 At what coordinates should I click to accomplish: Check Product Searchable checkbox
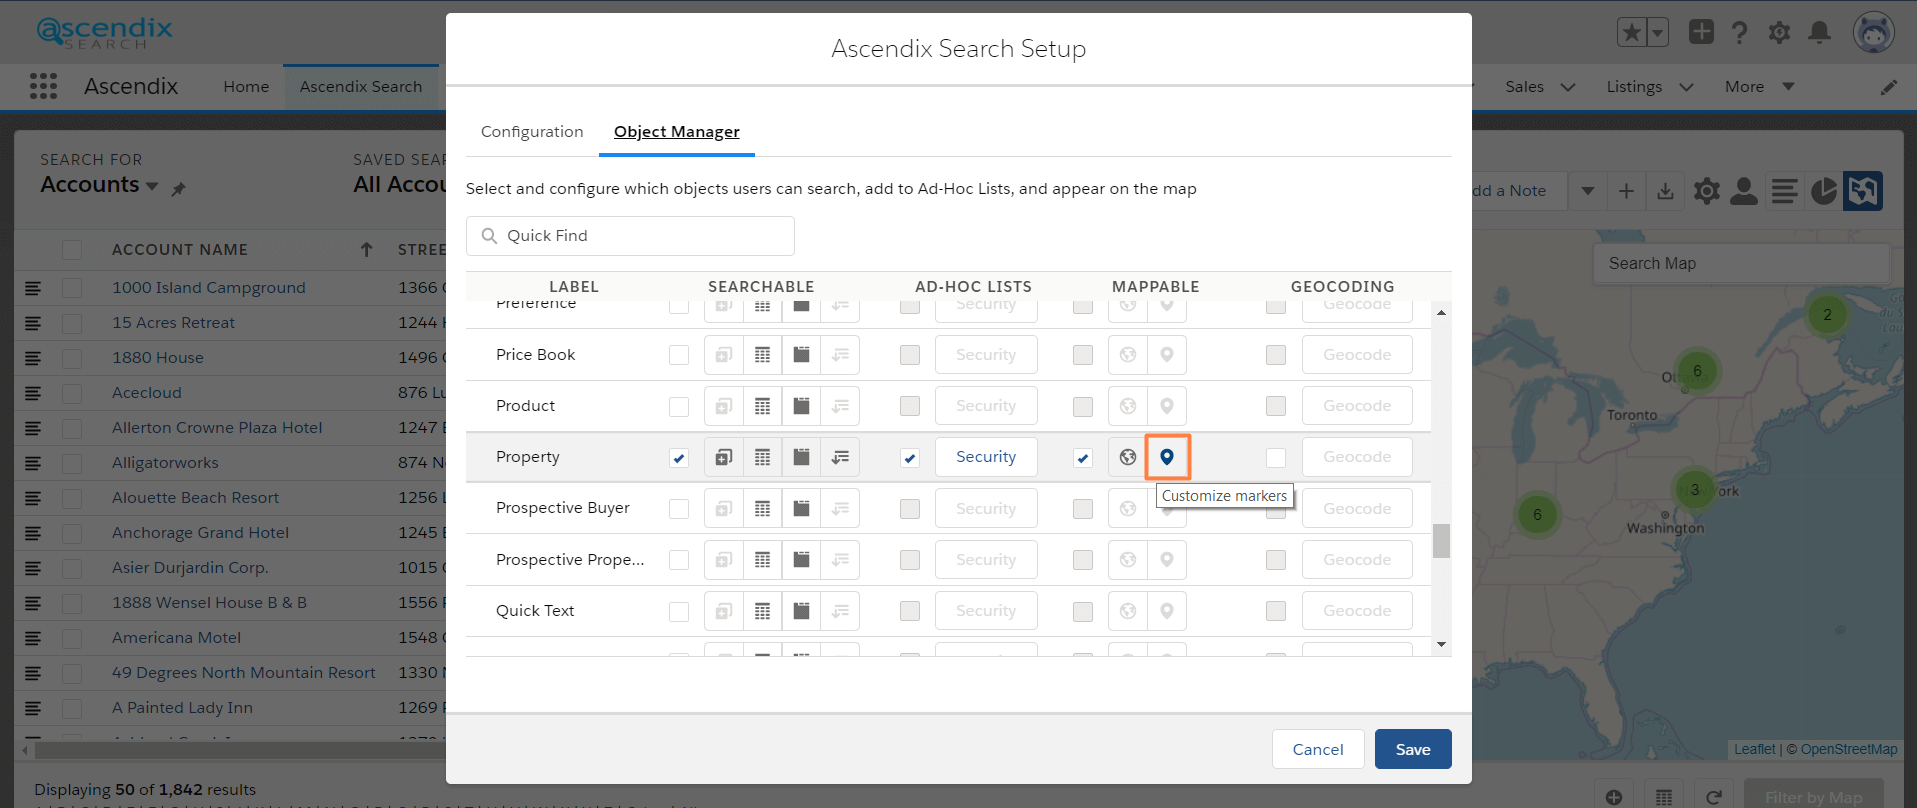coord(679,407)
